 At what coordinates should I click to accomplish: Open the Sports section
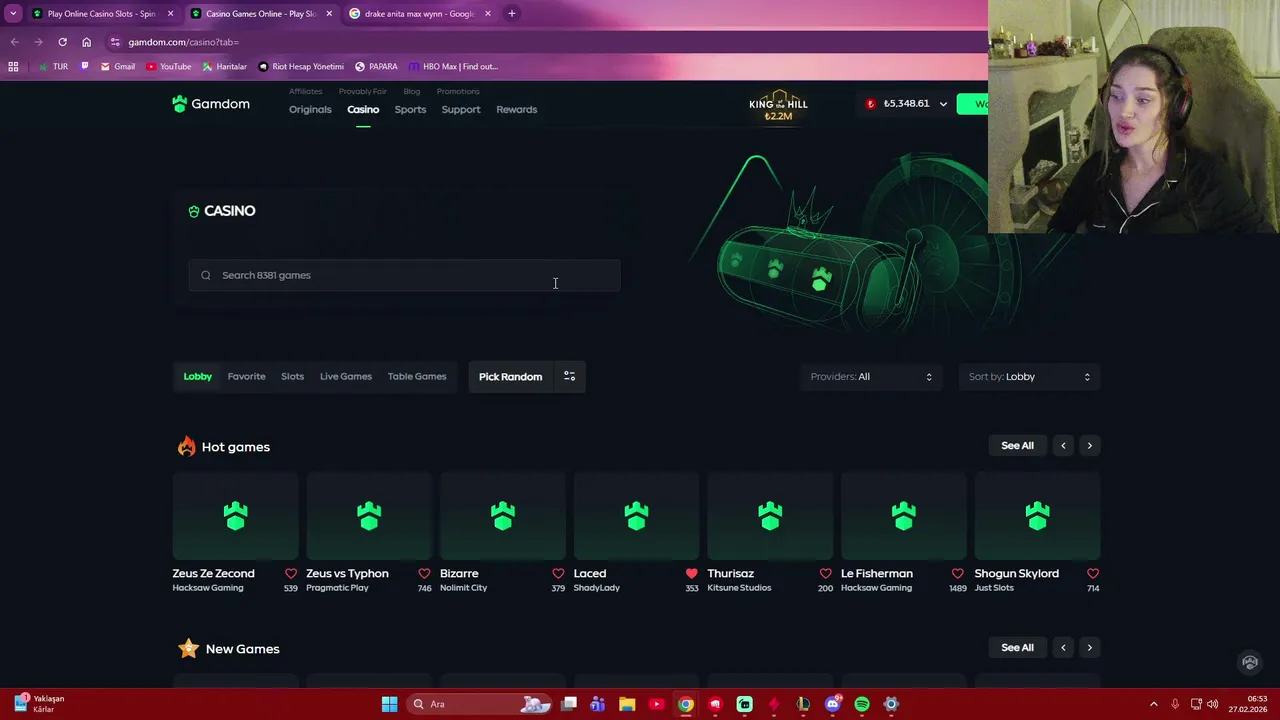410,110
